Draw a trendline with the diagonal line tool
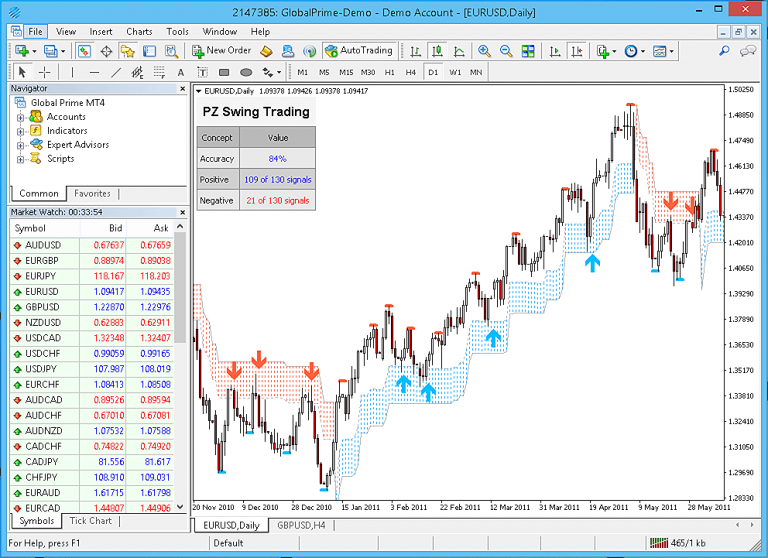 tap(116, 72)
